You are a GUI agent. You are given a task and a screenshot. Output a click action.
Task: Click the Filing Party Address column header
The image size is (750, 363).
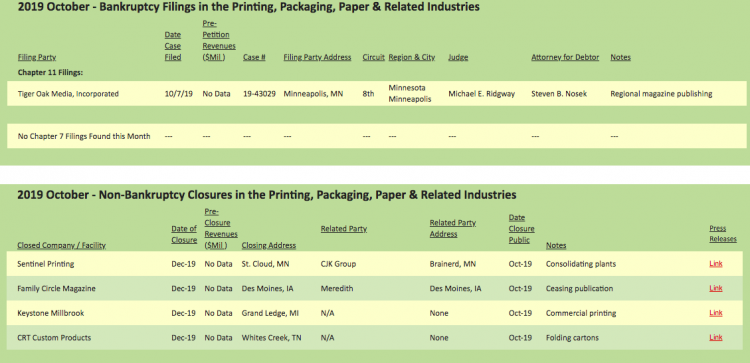317,57
